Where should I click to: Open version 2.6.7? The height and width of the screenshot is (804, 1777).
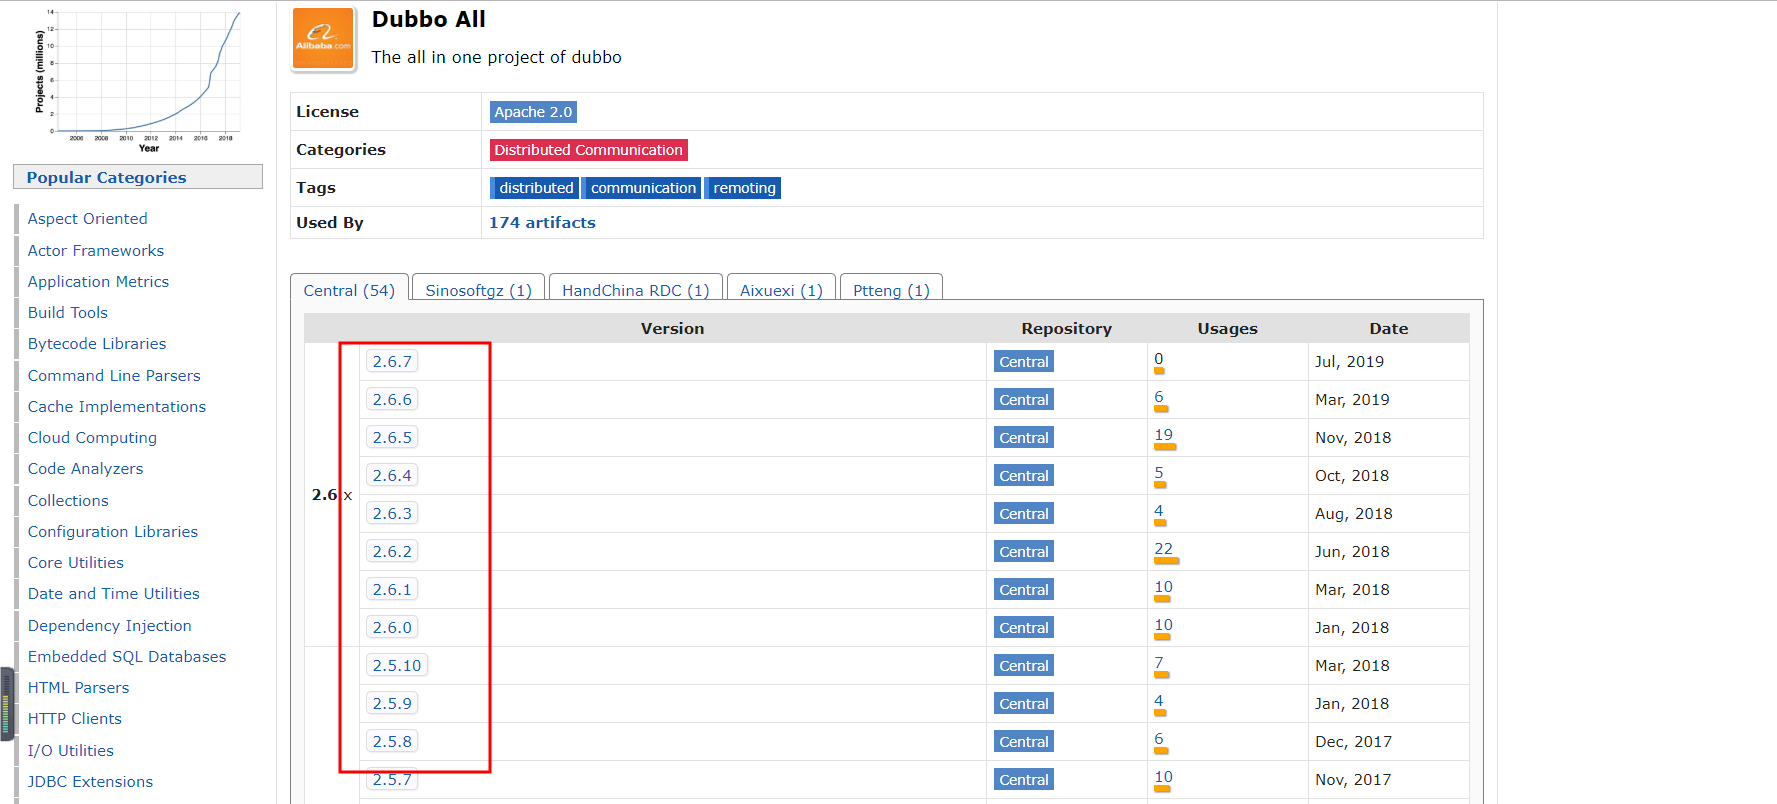click(392, 362)
